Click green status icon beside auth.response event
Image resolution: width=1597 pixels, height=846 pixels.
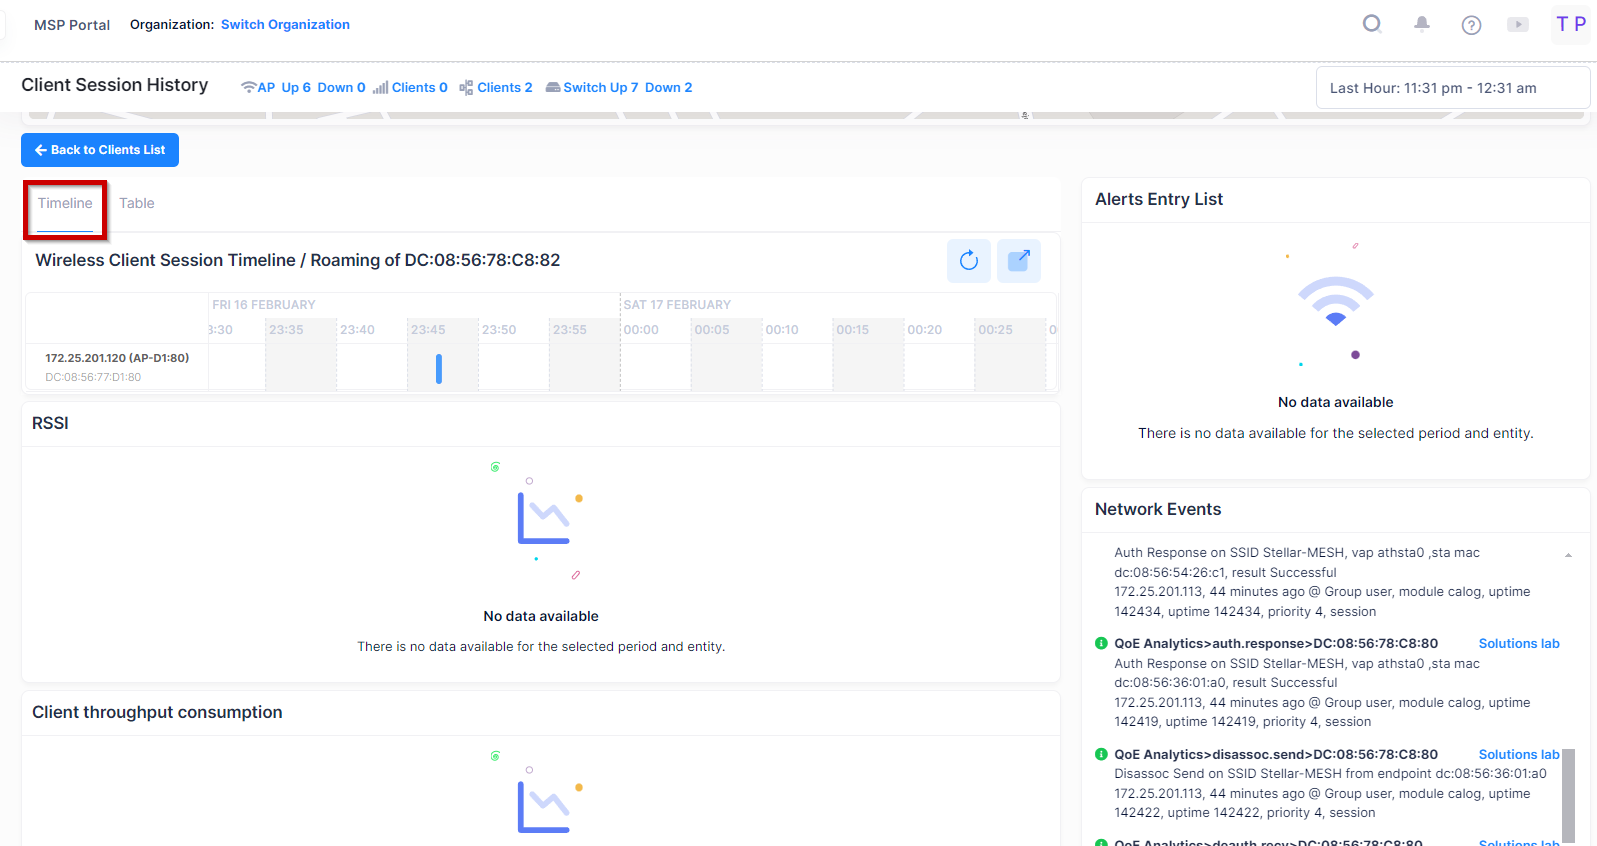click(x=1101, y=644)
